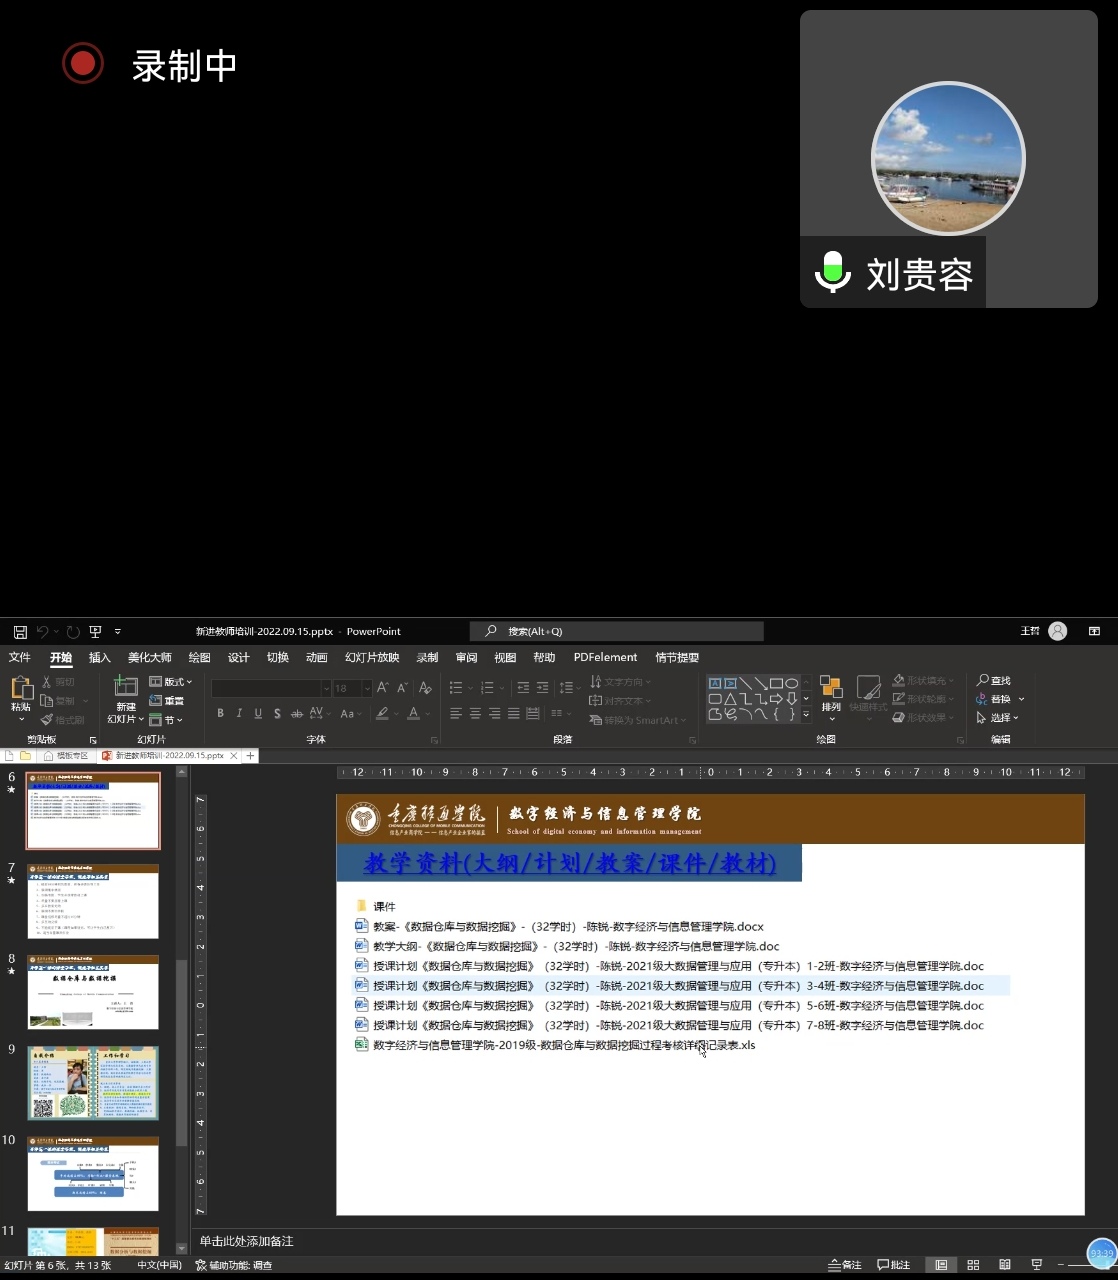Expand the Section (节) dropdown

(x=167, y=719)
